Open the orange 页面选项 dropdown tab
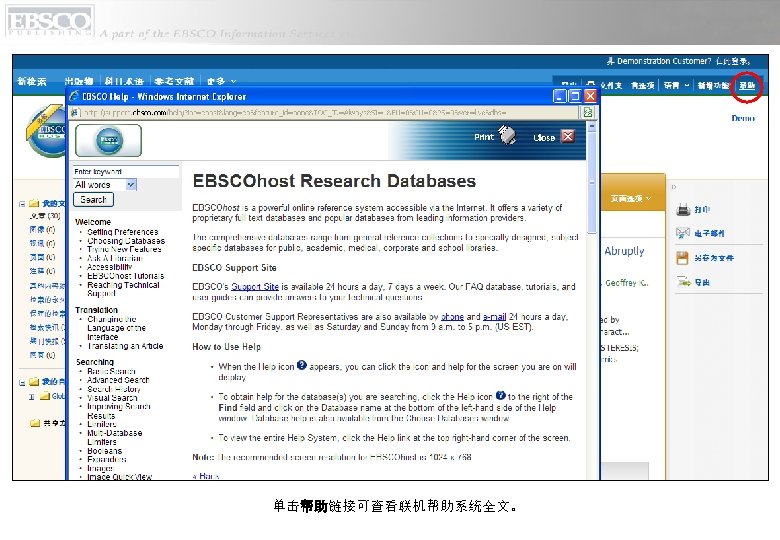 pos(631,198)
